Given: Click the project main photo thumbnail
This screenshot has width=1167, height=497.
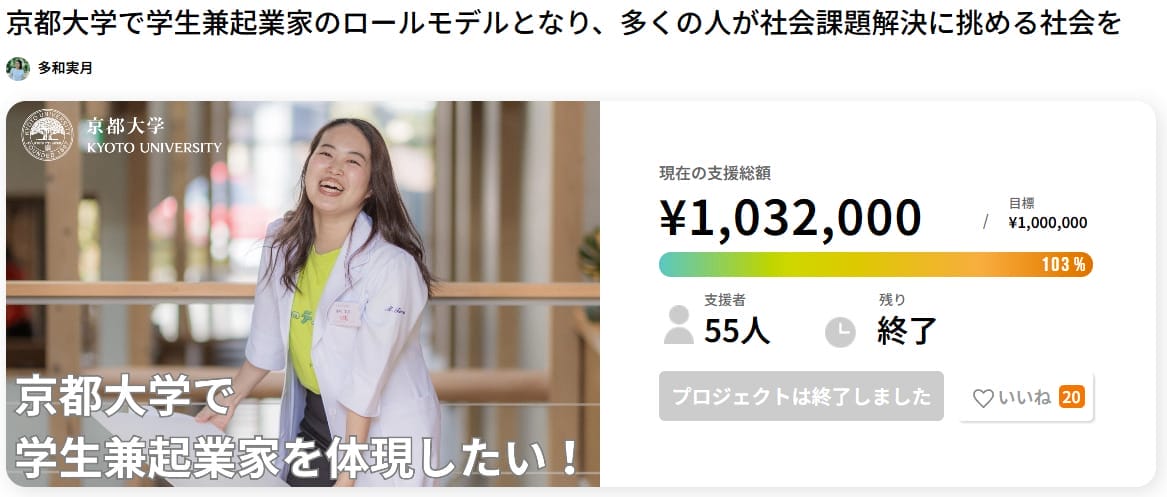Looking at the screenshot, I should (303, 294).
